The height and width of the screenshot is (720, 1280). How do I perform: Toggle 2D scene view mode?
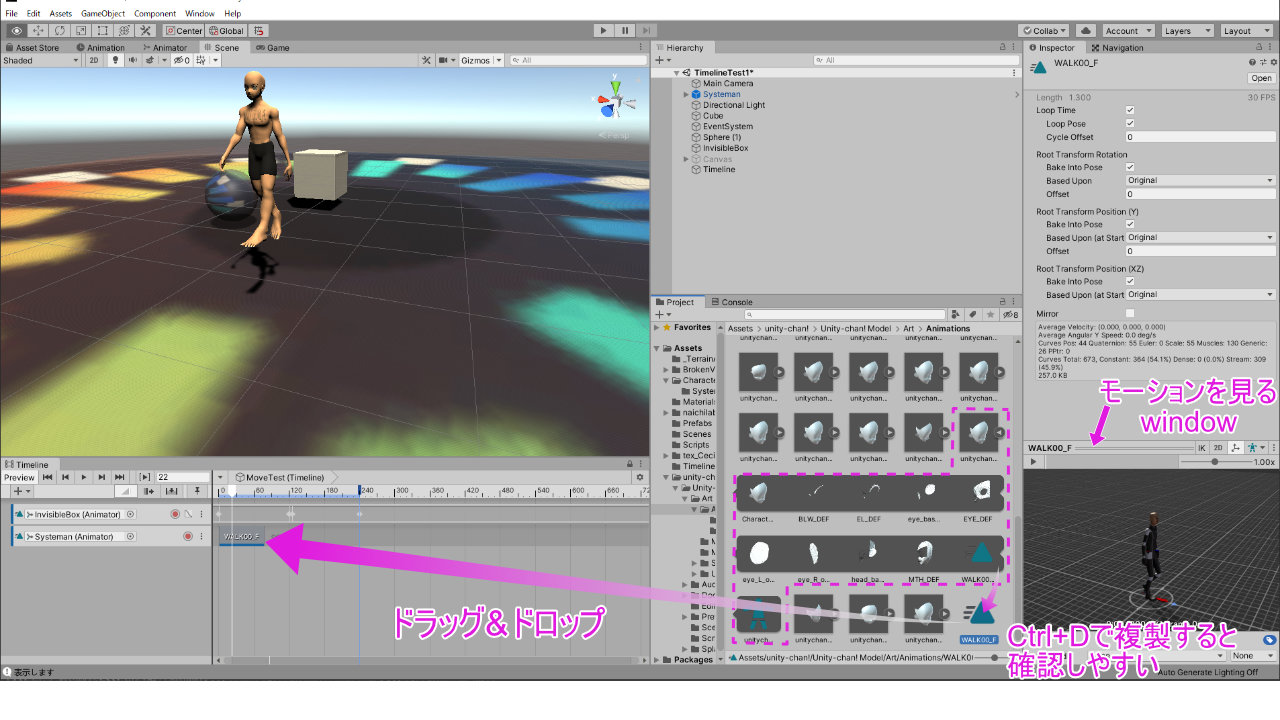point(93,60)
